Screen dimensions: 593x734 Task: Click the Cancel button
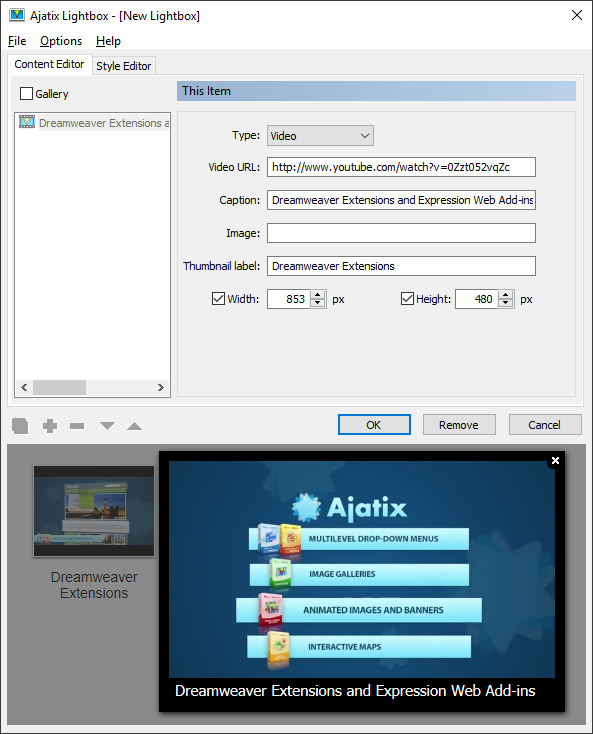(x=544, y=425)
